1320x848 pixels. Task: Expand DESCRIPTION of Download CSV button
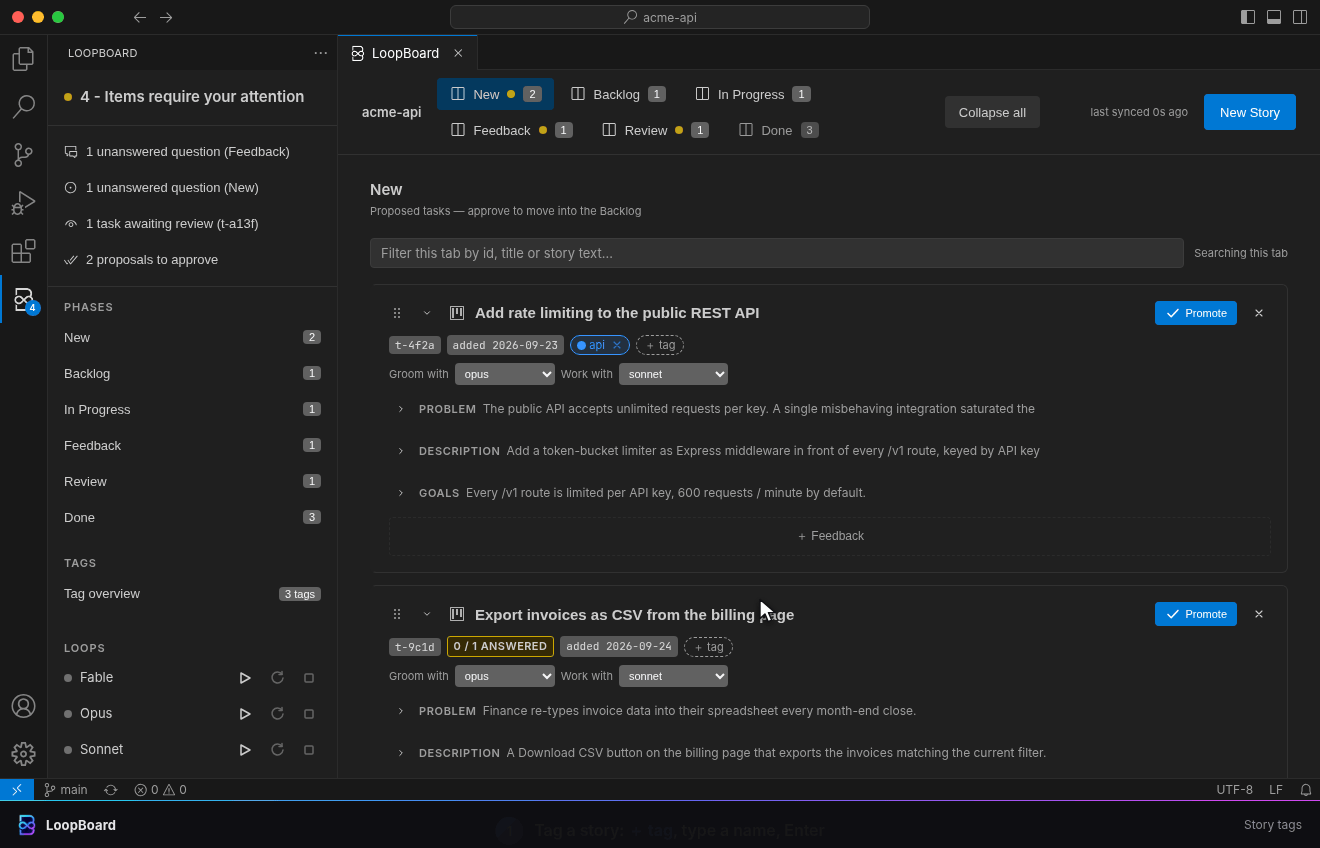tap(401, 753)
